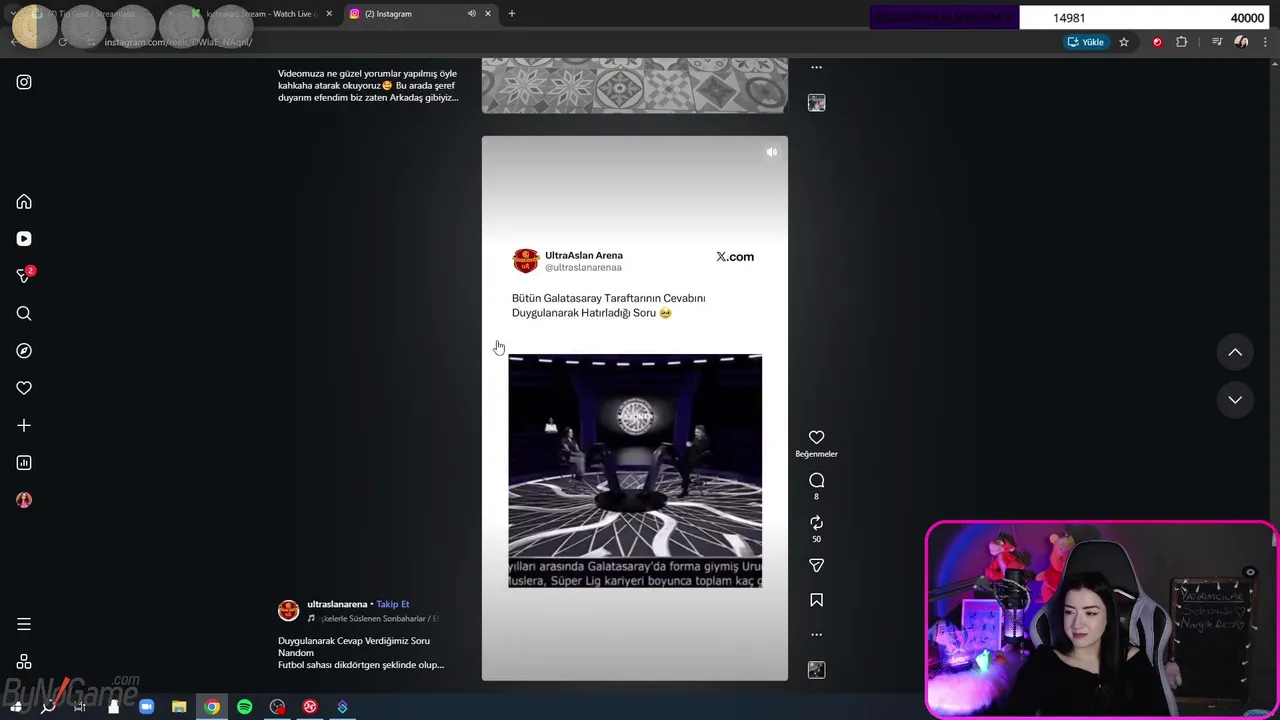This screenshot has width=1280, height=720.
Task: Open the Reels icon in sidebar
Action: (24, 239)
